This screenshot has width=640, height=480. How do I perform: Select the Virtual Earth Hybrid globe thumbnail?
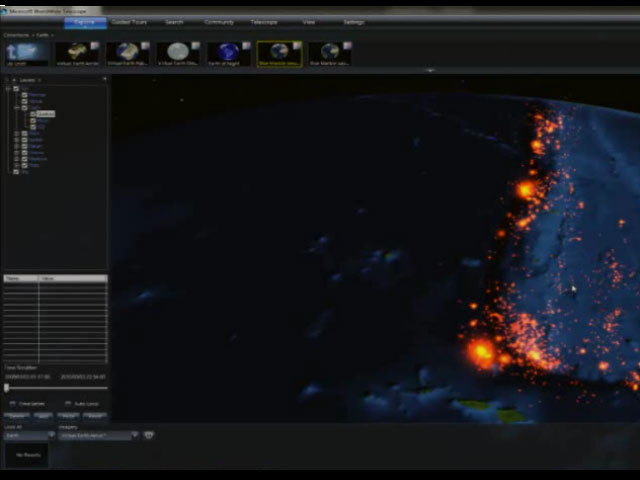tap(127, 52)
